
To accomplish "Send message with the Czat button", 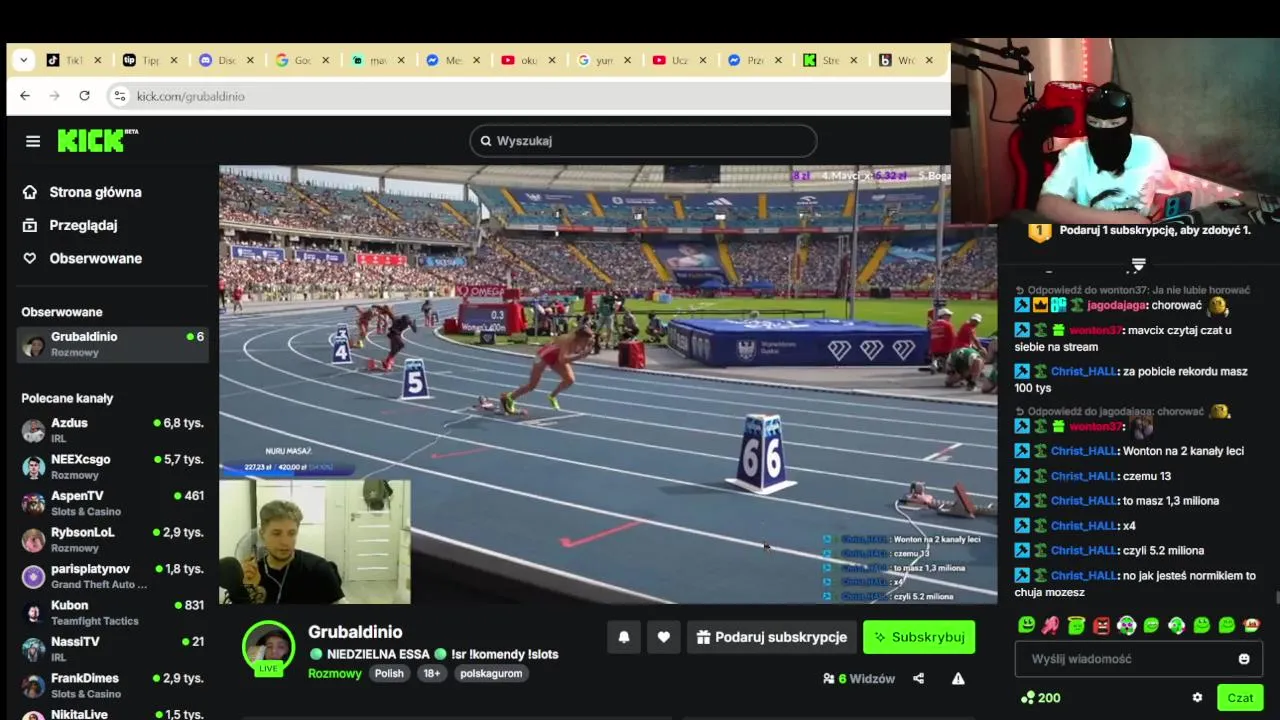I will 1240,698.
